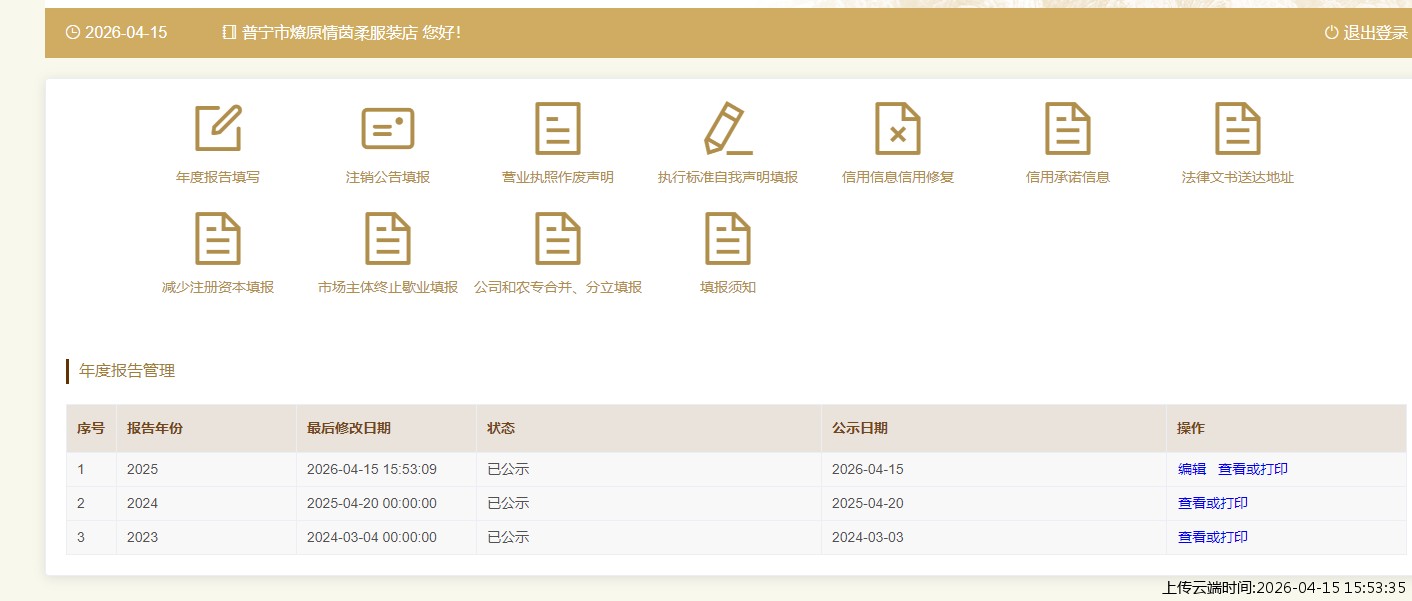This screenshot has width=1412, height=601.
Task: Click 编辑 link for the 2025 report
Action: (x=1192, y=469)
